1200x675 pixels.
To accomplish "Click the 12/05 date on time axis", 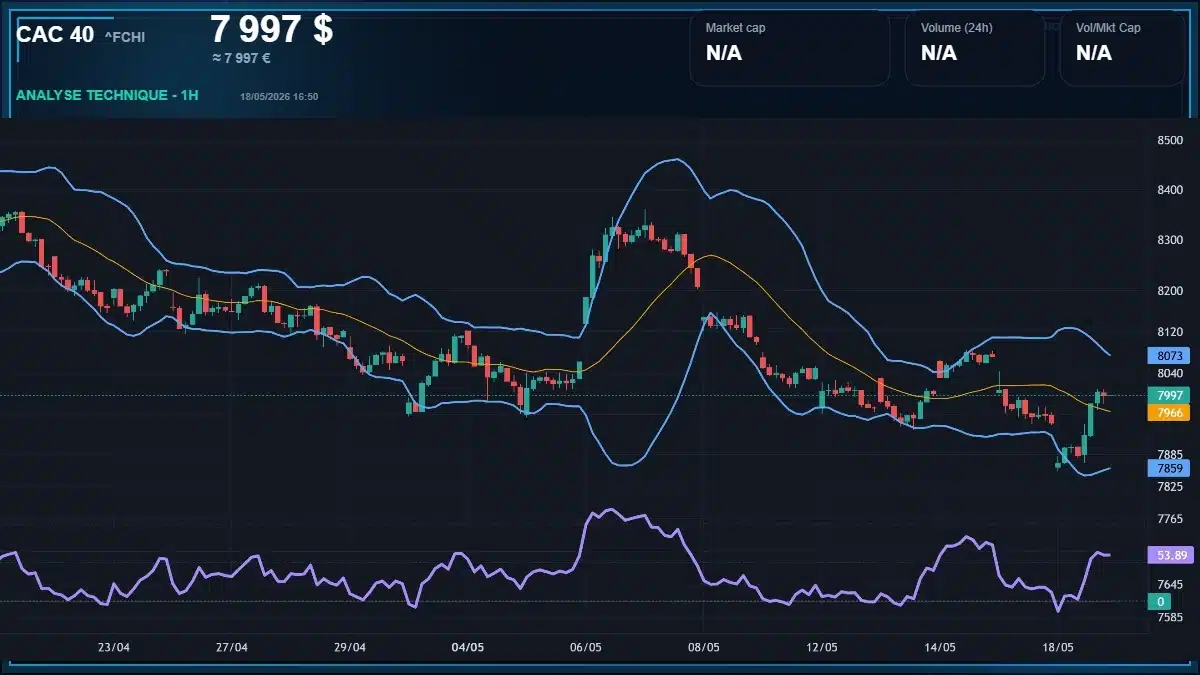I will (821, 647).
